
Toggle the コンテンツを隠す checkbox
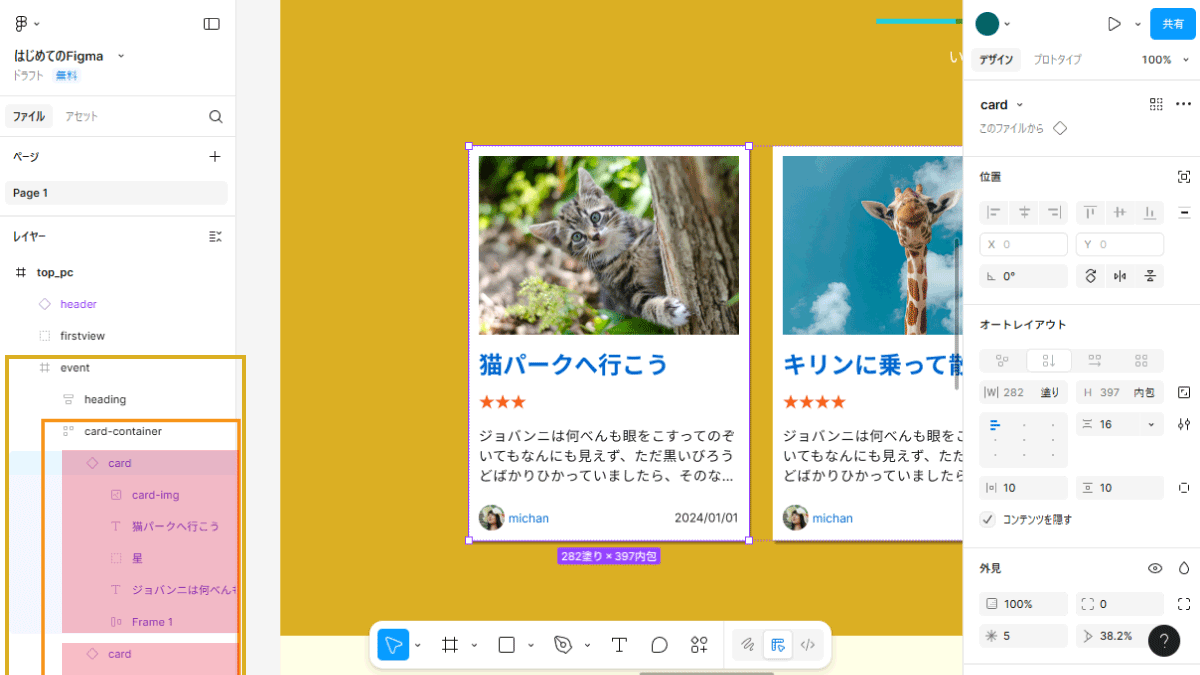988,519
